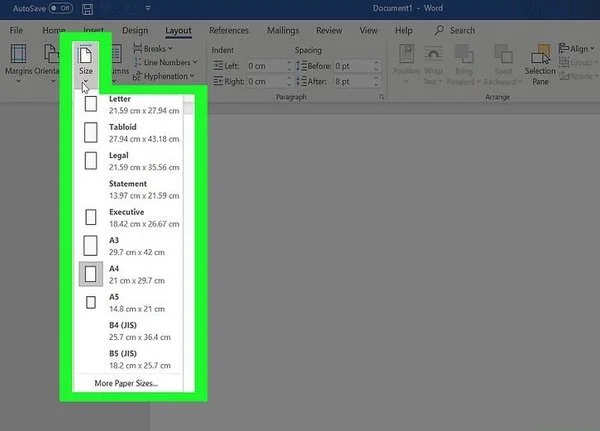Choose the Letter paper size
Screen dimensions: 600x431
point(132,104)
